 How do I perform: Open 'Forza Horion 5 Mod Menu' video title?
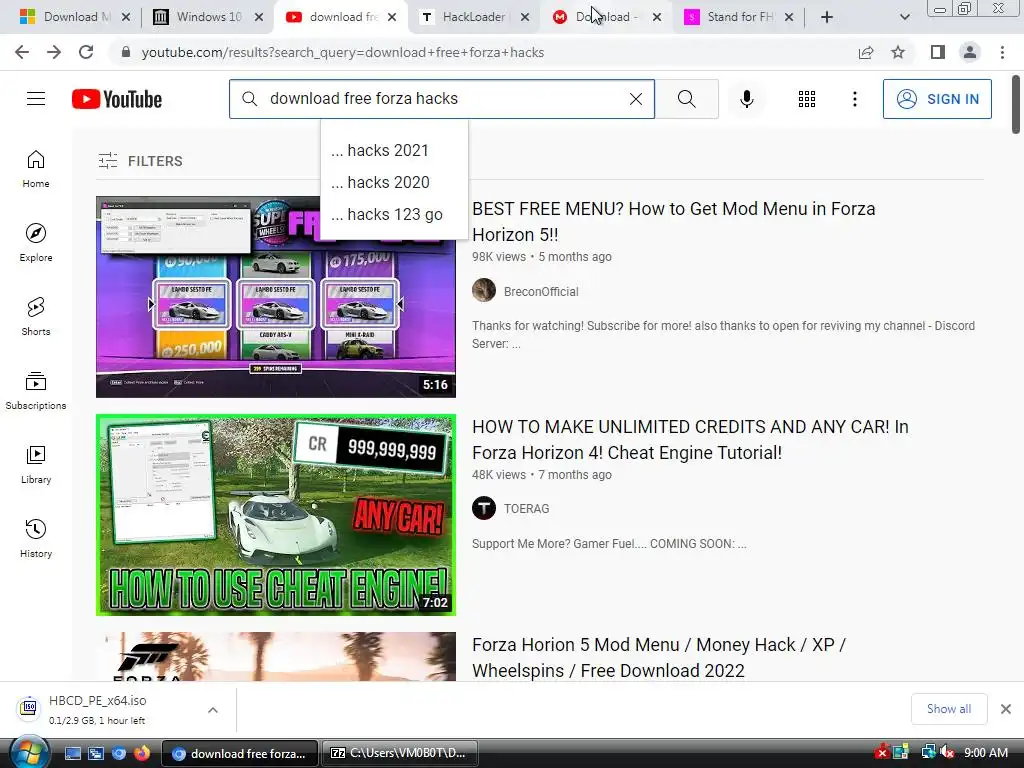658,658
